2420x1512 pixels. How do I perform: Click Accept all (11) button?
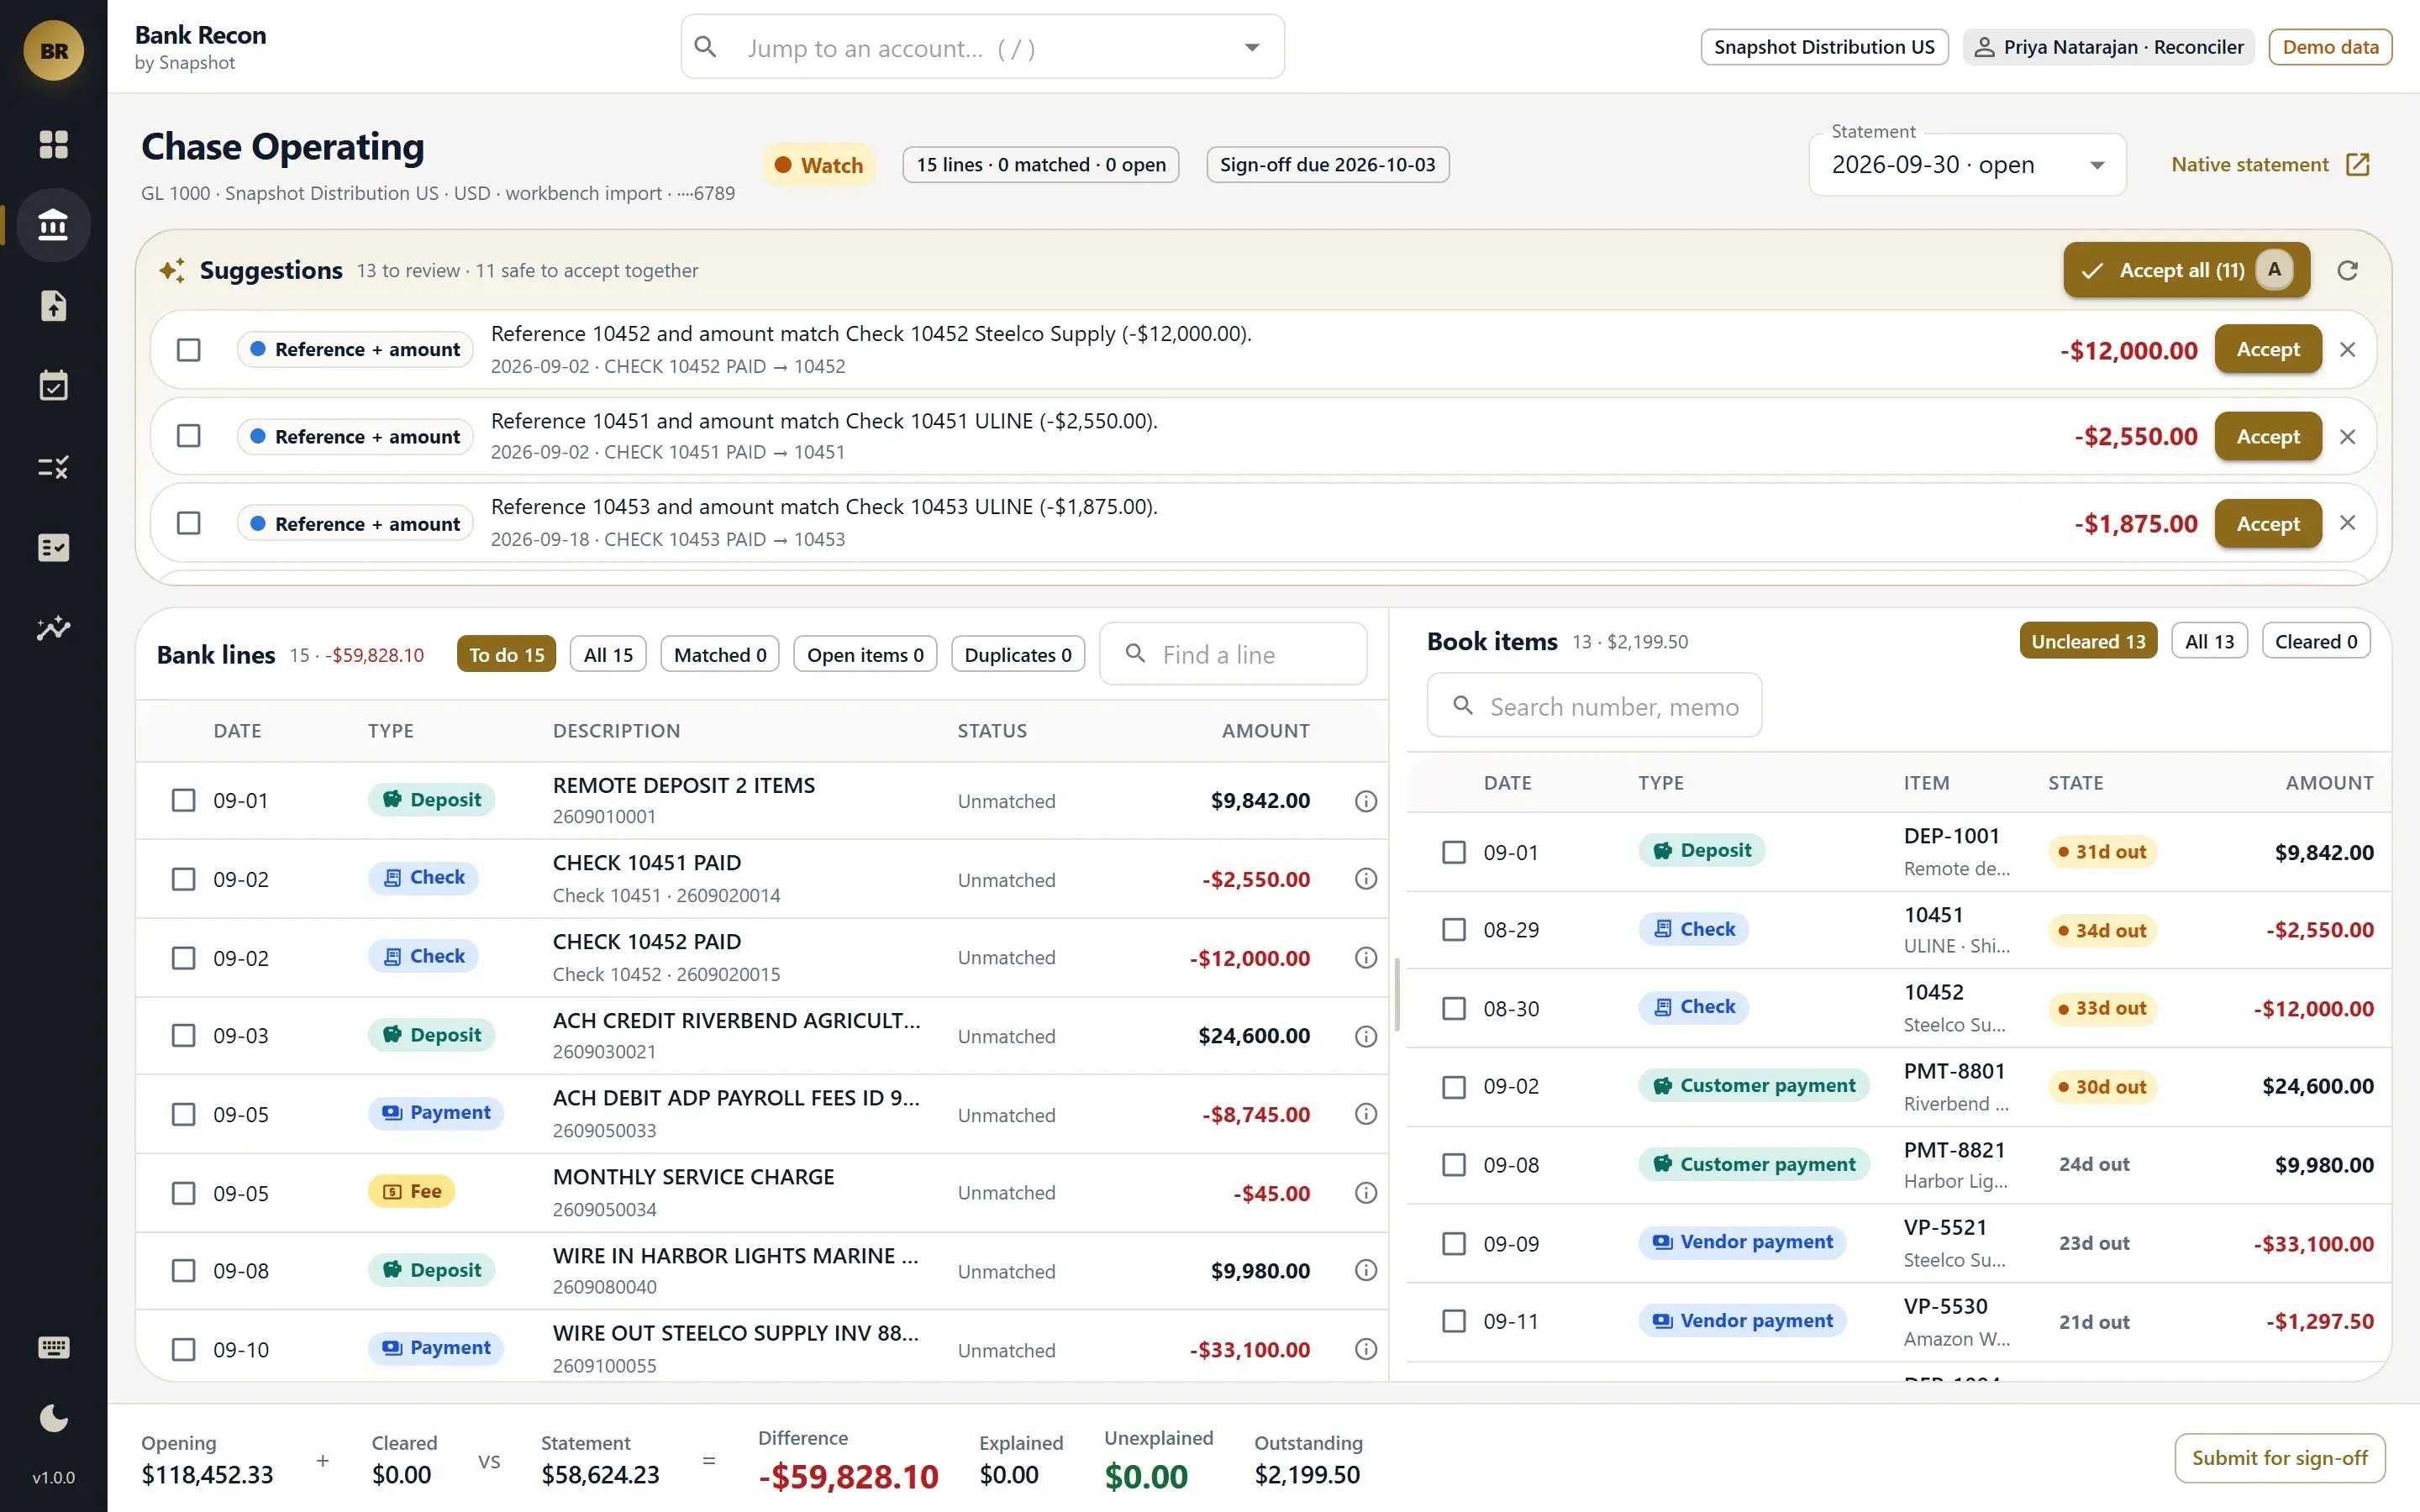point(2186,270)
